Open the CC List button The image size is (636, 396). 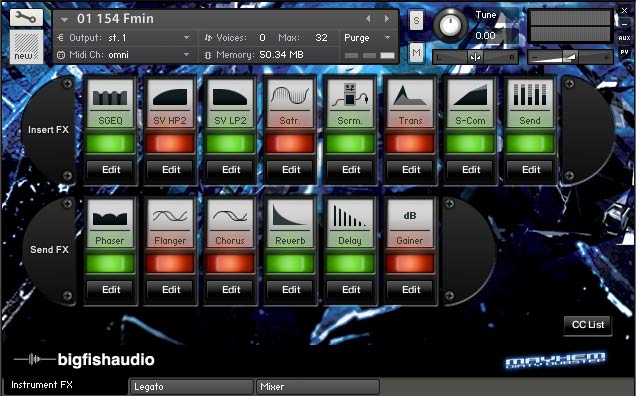(x=588, y=325)
